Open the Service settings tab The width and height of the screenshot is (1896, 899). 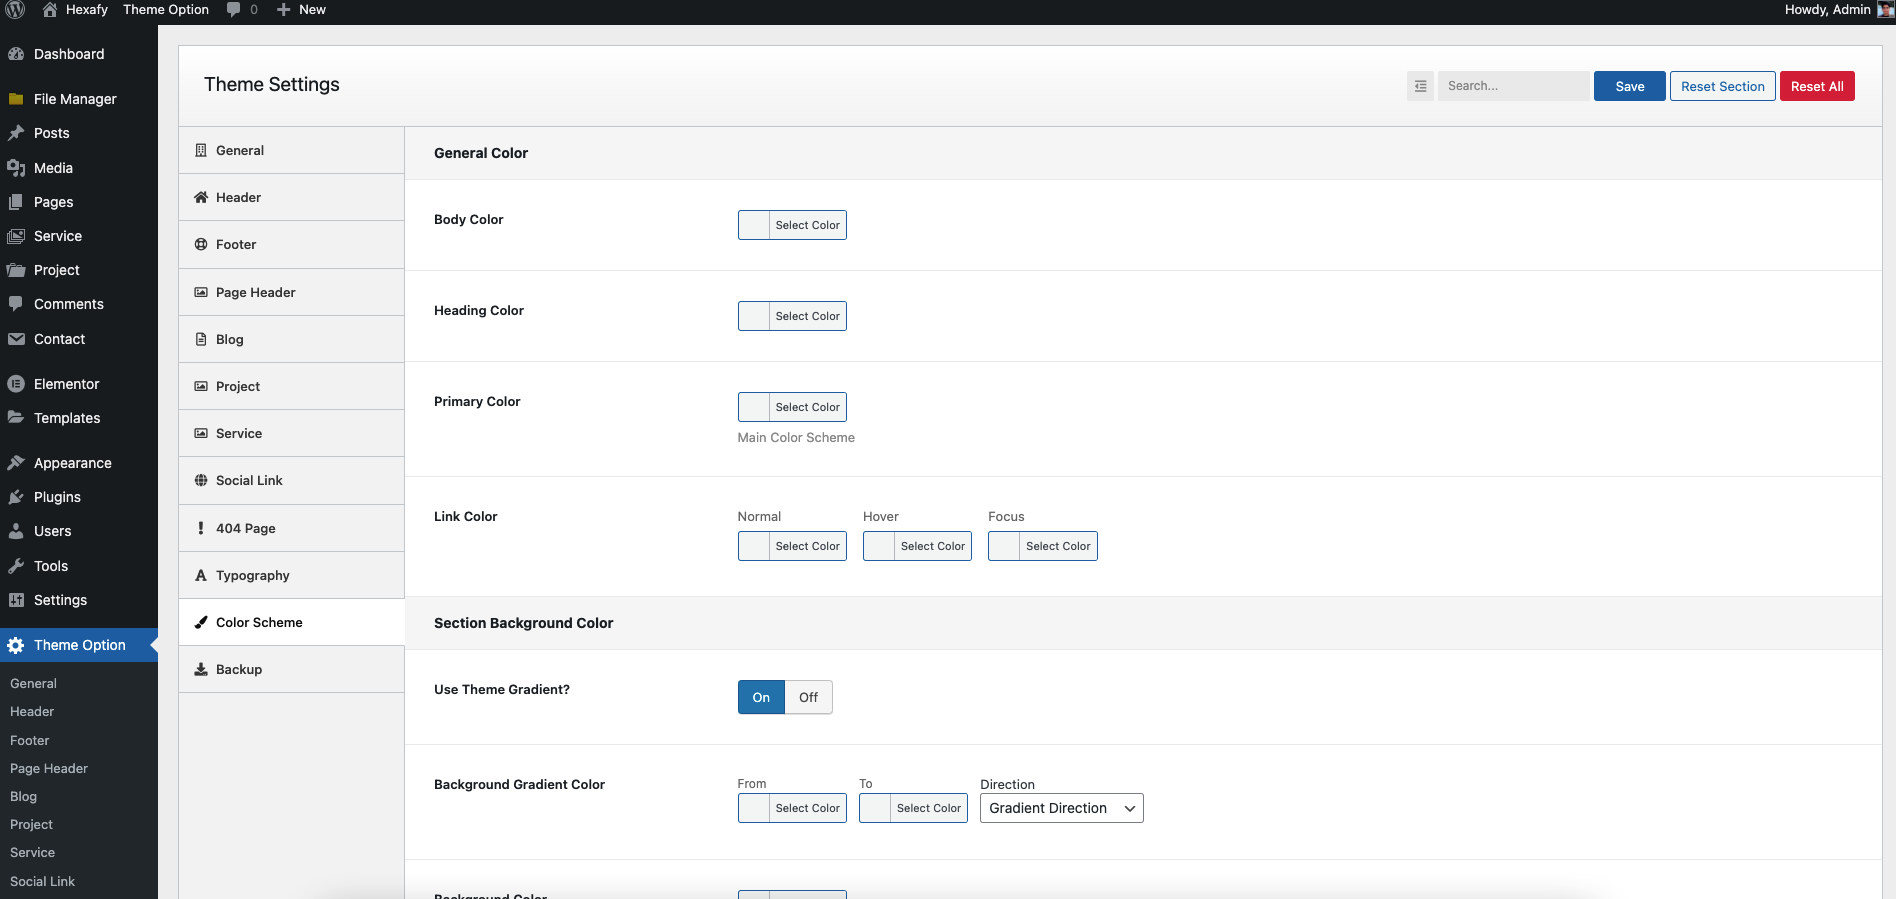point(291,433)
